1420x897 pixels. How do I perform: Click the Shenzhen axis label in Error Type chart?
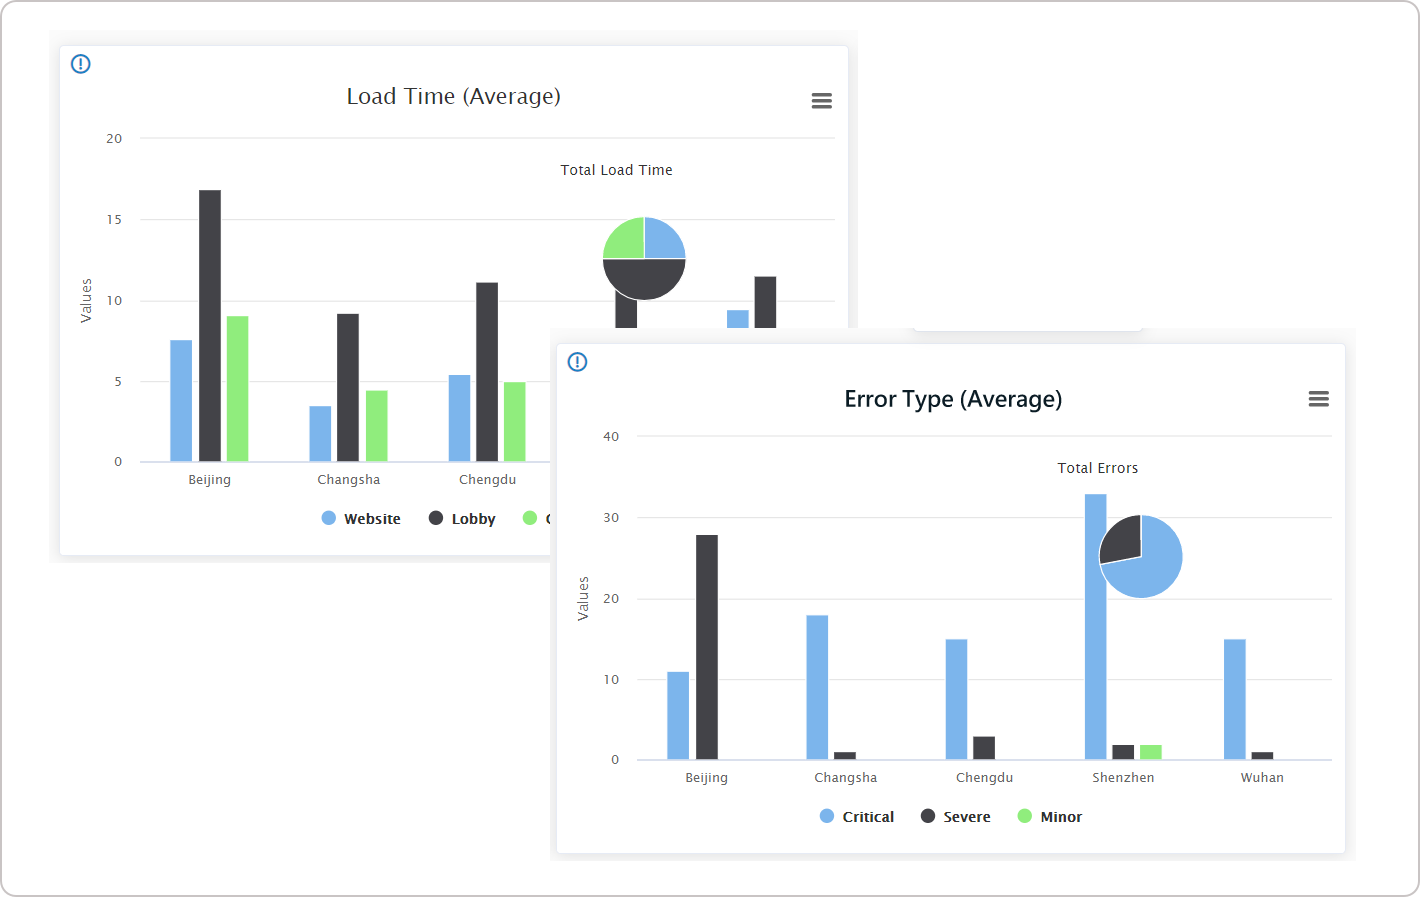click(x=1123, y=777)
